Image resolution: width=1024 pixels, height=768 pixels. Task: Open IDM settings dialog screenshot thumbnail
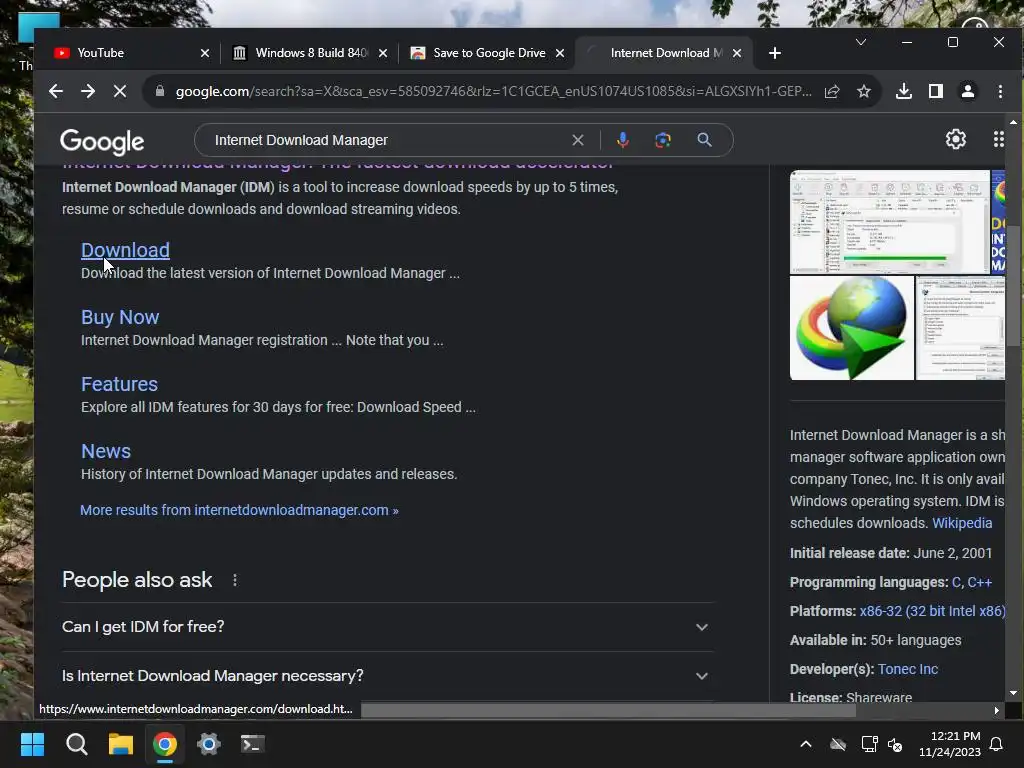(961, 328)
